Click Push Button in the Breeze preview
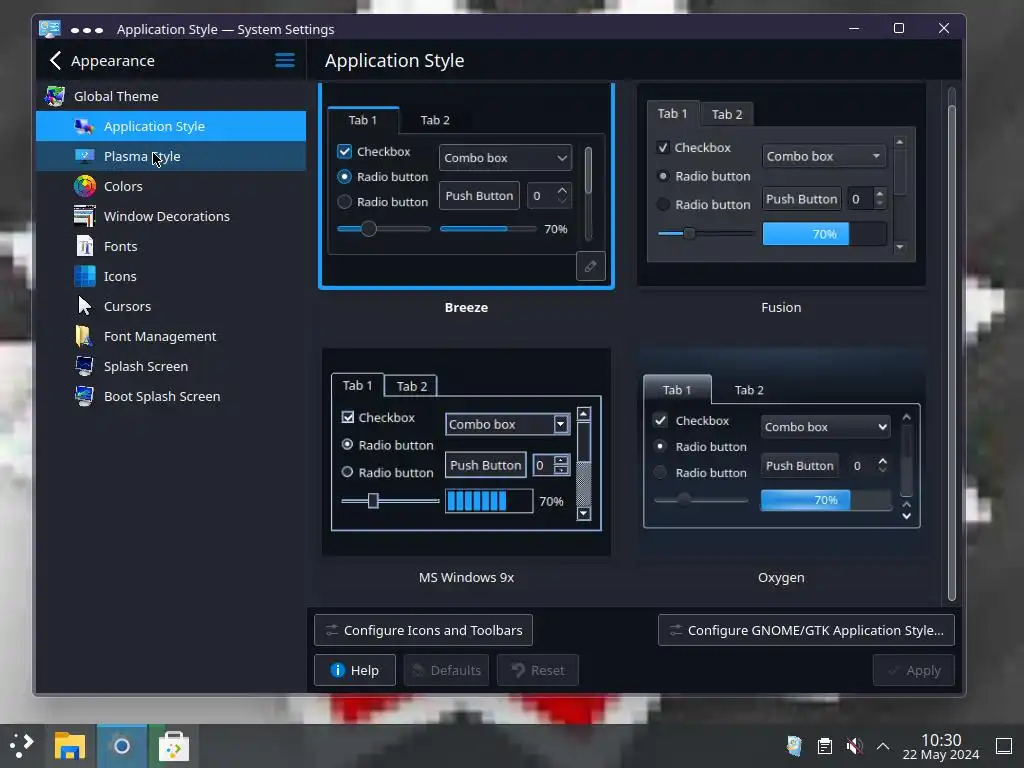The height and width of the screenshot is (768, 1024). coord(479,196)
